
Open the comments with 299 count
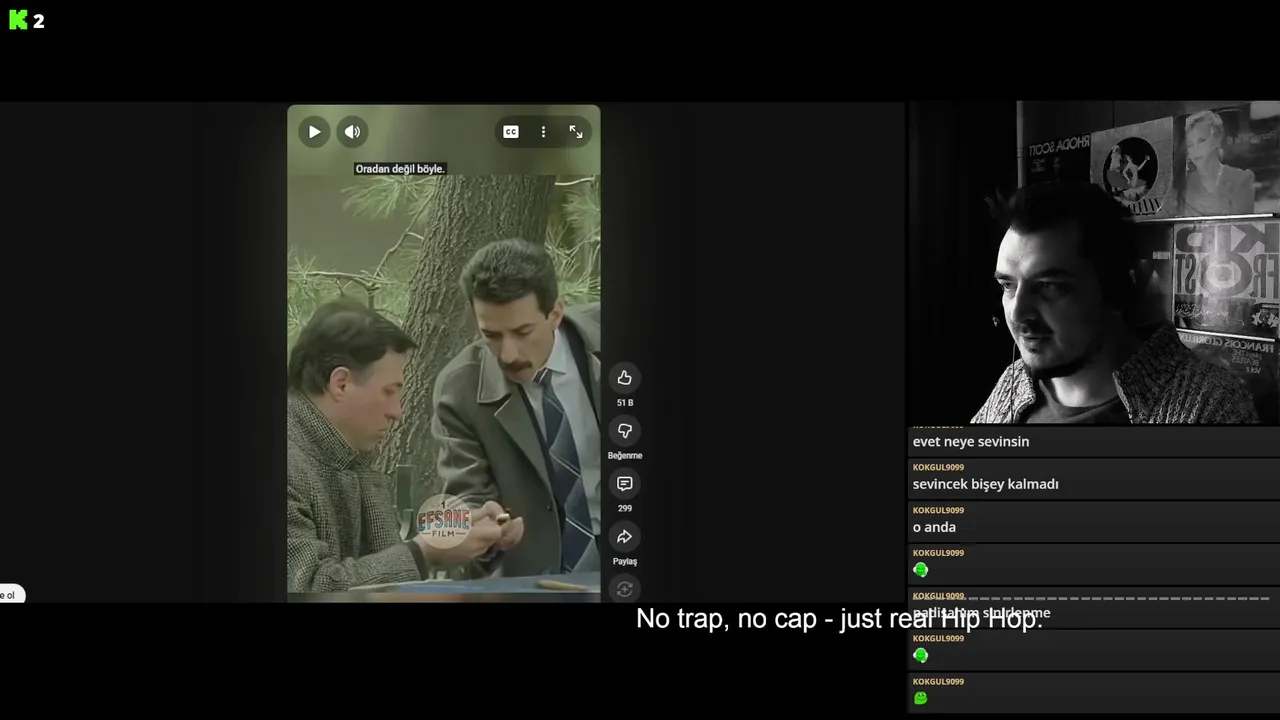(624, 483)
